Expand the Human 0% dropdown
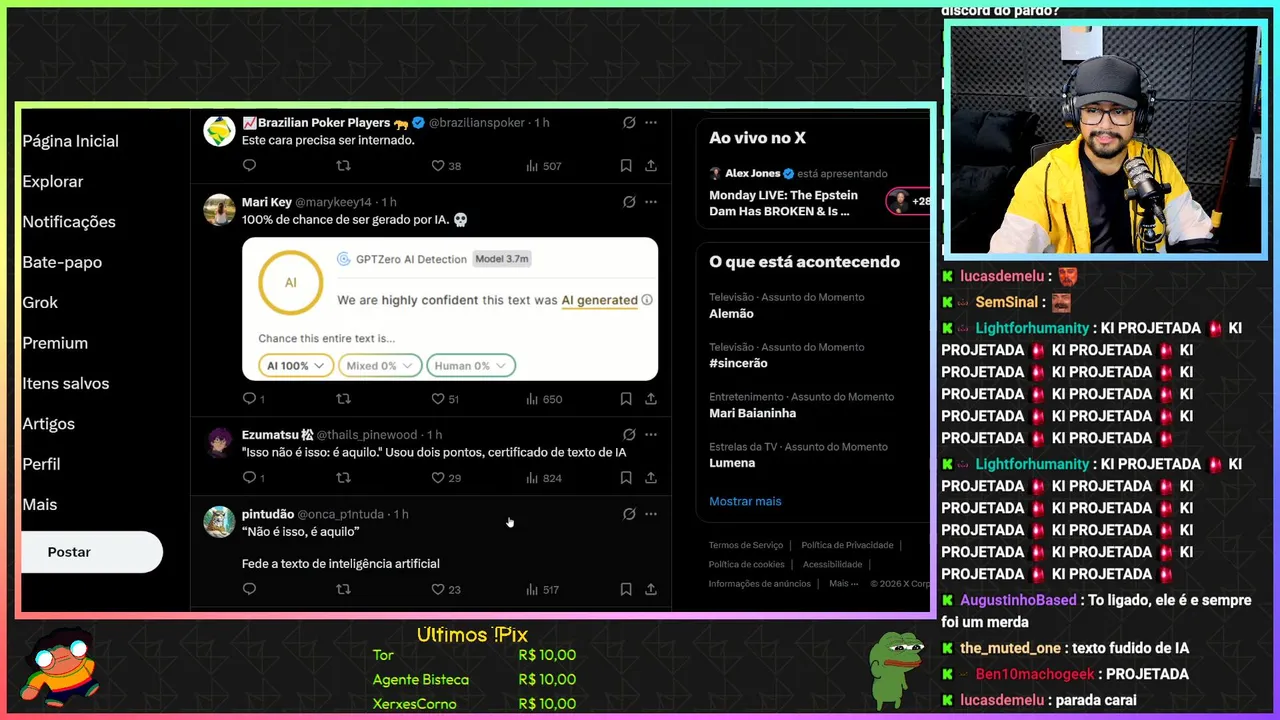This screenshot has width=1280, height=720. coord(471,366)
